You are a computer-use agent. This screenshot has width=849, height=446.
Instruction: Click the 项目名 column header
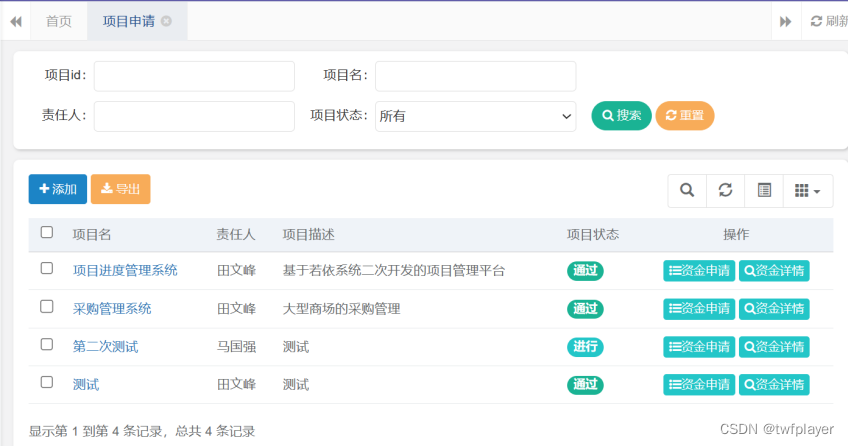(92, 234)
